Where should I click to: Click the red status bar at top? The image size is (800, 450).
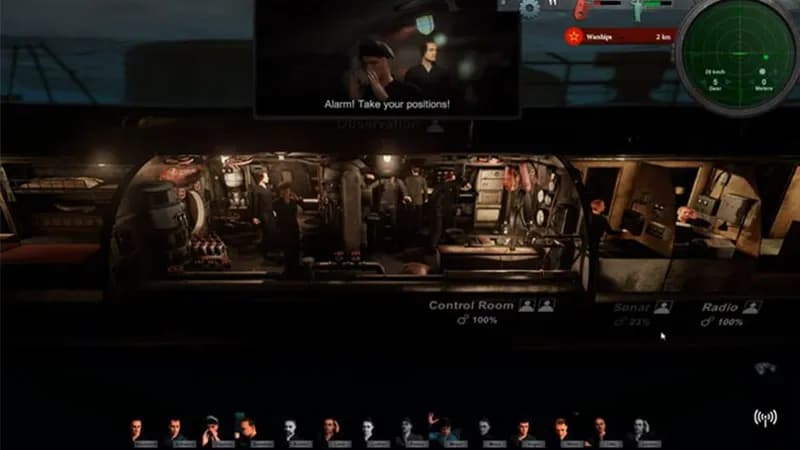coord(607,3)
